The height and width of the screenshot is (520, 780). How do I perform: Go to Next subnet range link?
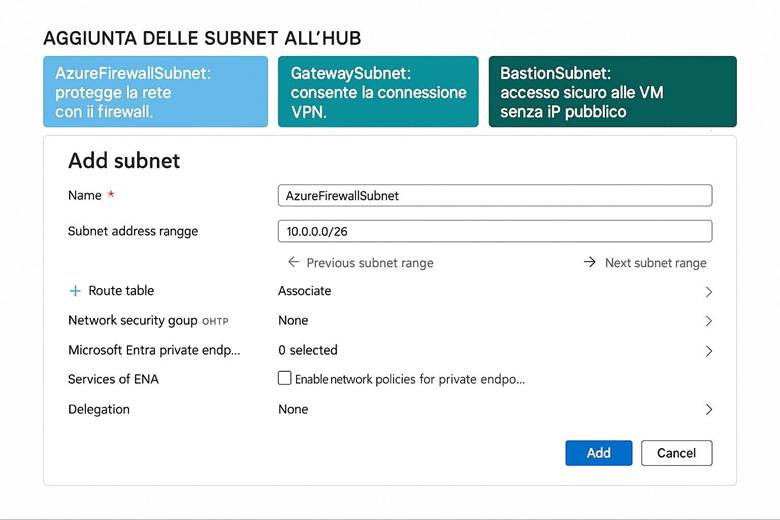(x=655, y=263)
